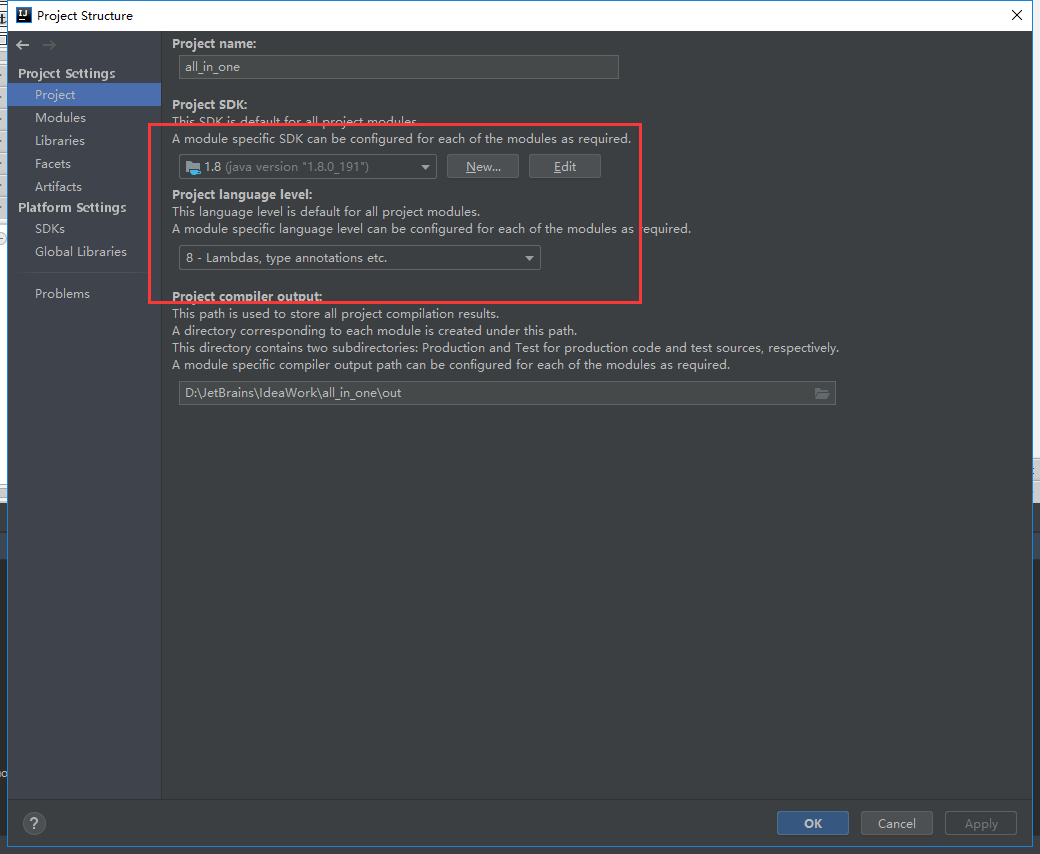This screenshot has width=1040, height=854.
Task: Select the Project tab under Project Settings
Action: point(55,94)
